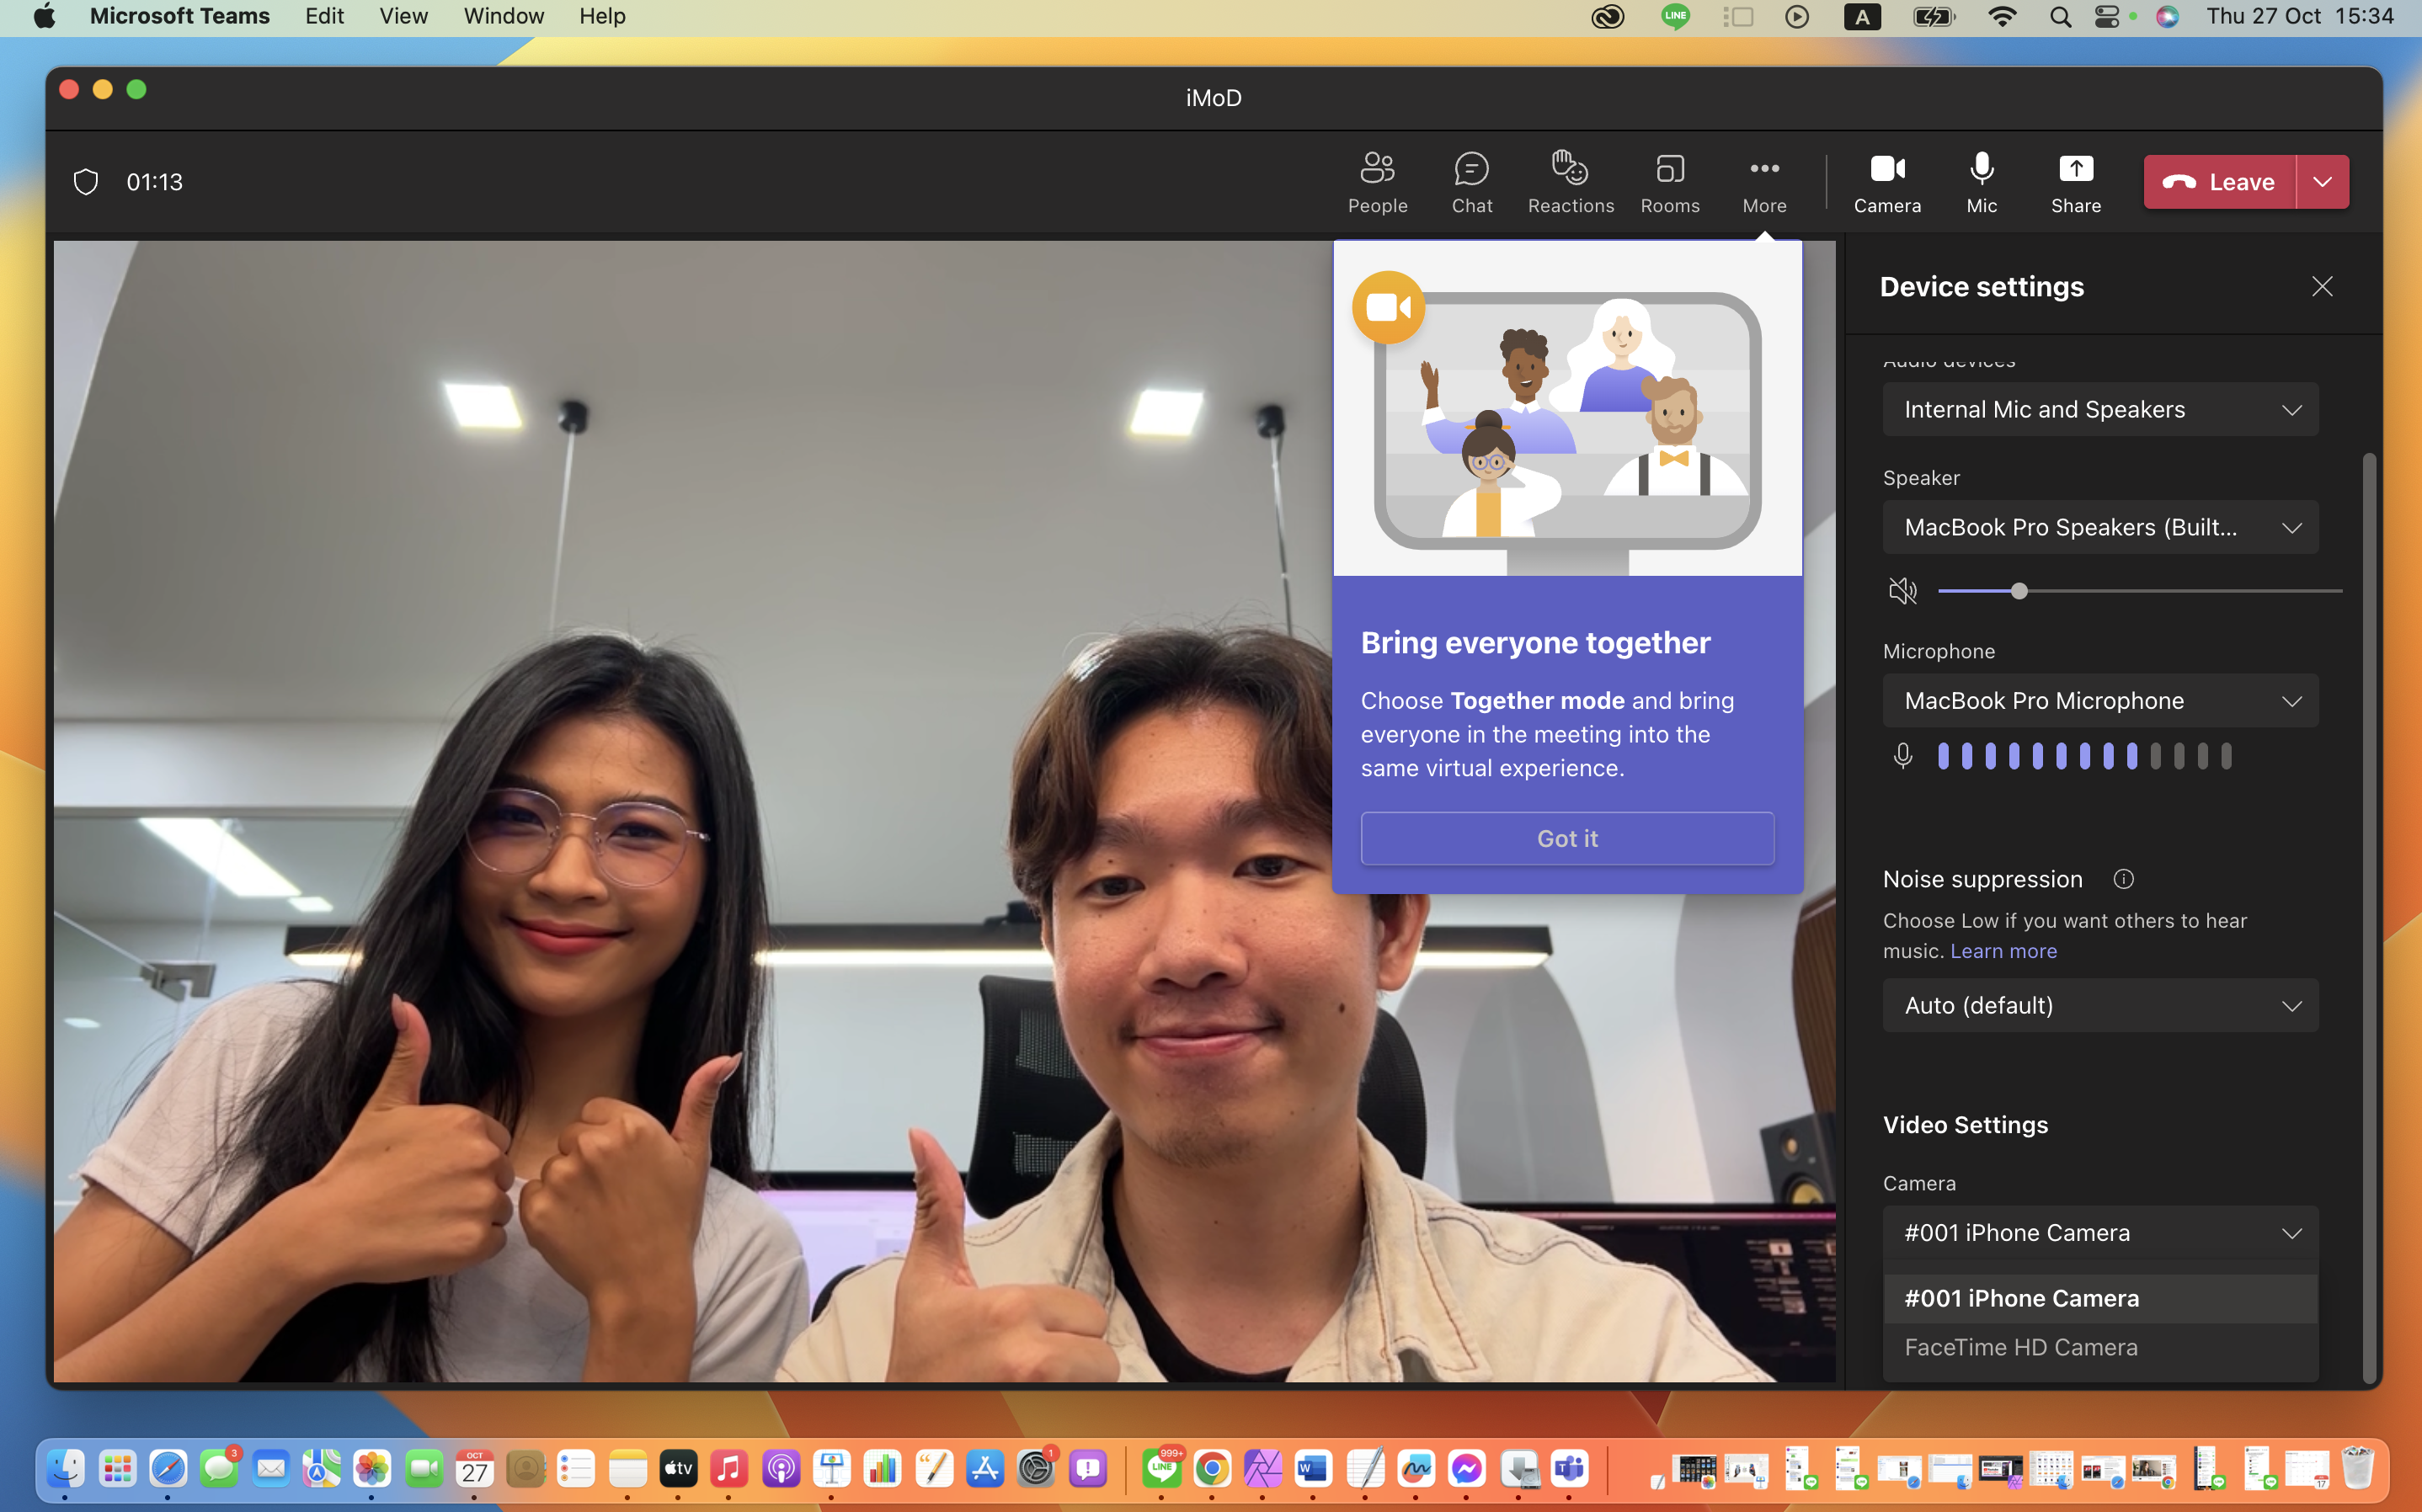Click the noise suppression info icon
Image resolution: width=2422 pixels, height=1512 pixels.
(x=2123, y=879)
